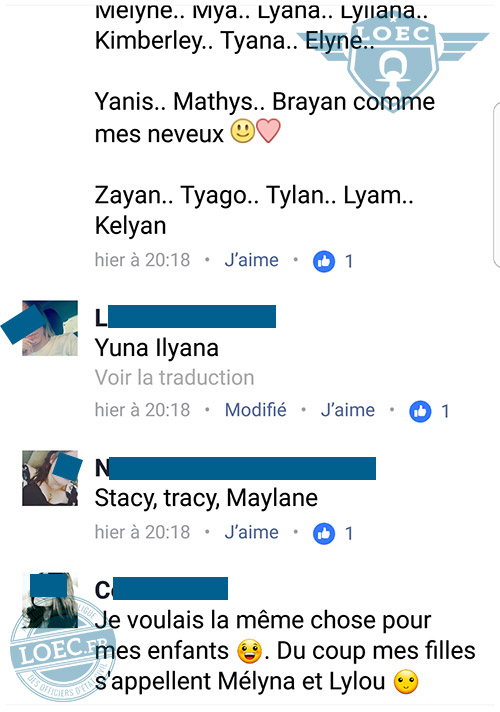
Task: Open commenter name starting with N
Action: tap(235, 468)
